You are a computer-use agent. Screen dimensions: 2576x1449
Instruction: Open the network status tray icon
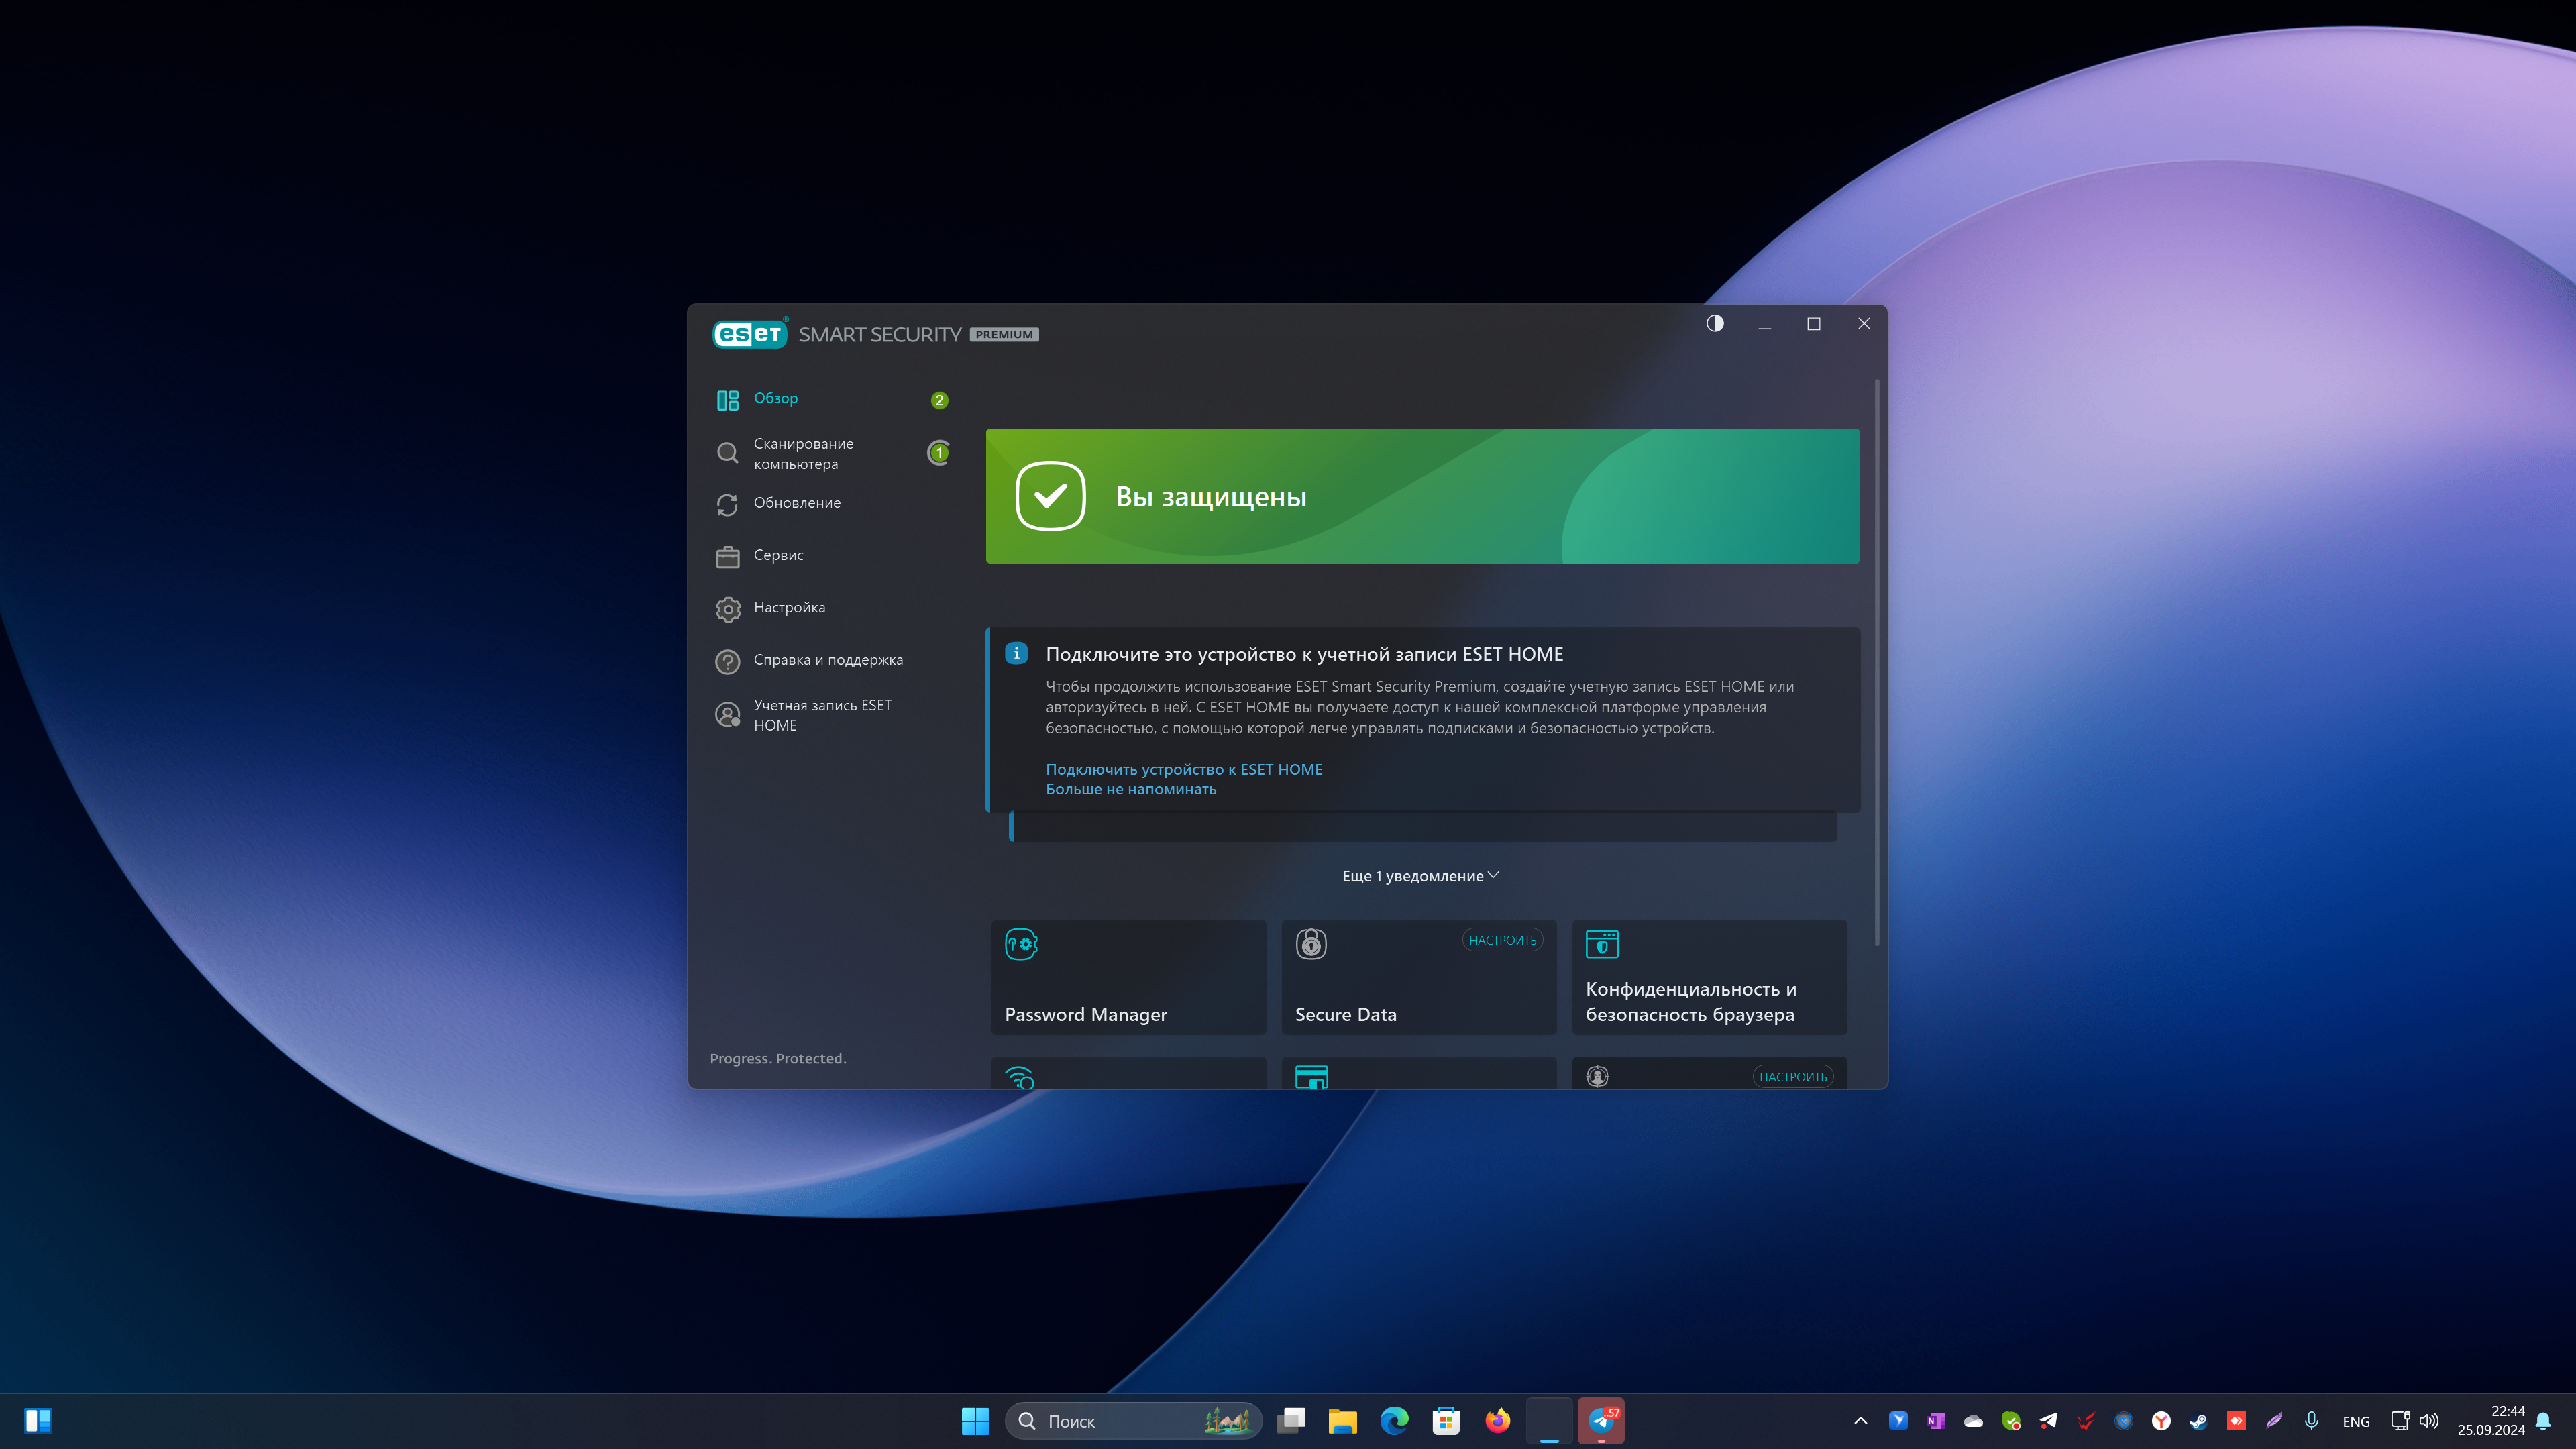(x=2400, y=1421)
